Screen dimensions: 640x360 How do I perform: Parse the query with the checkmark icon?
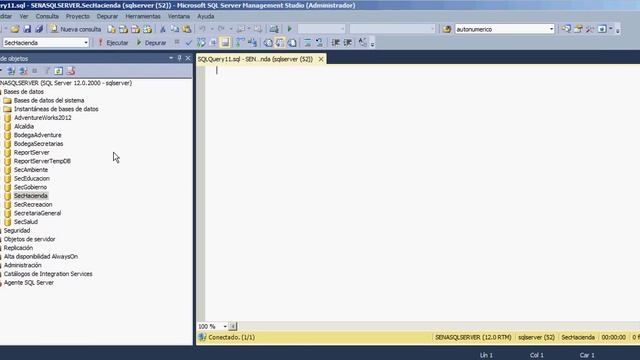[189, 42]
